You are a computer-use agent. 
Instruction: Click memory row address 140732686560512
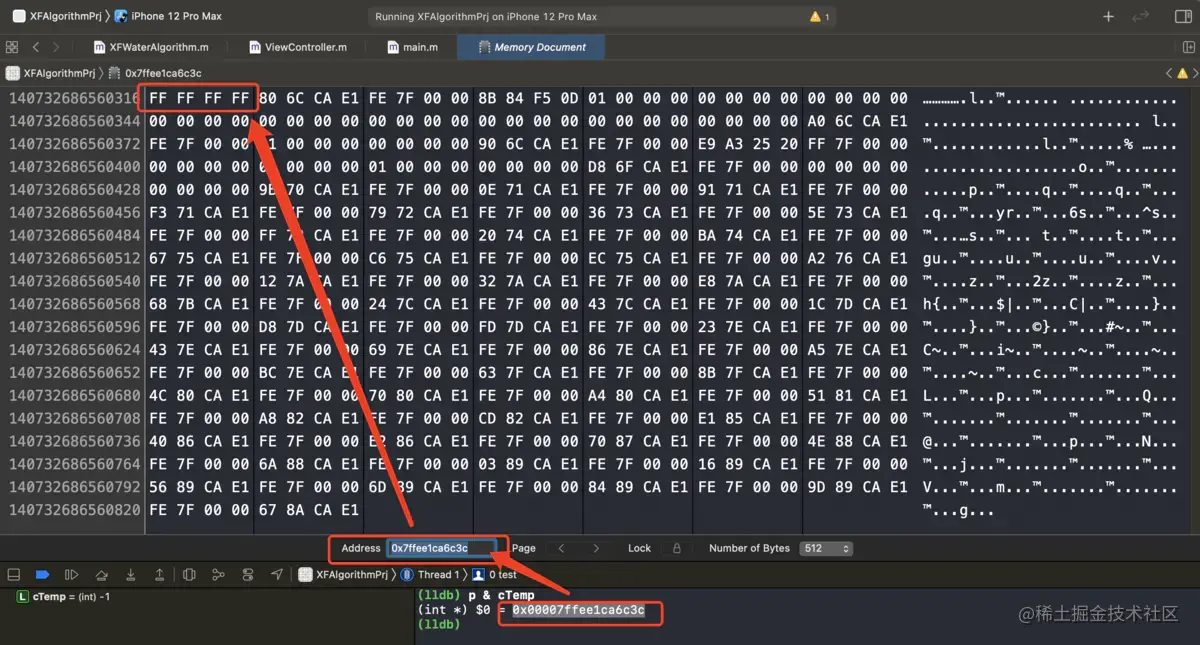74,259
